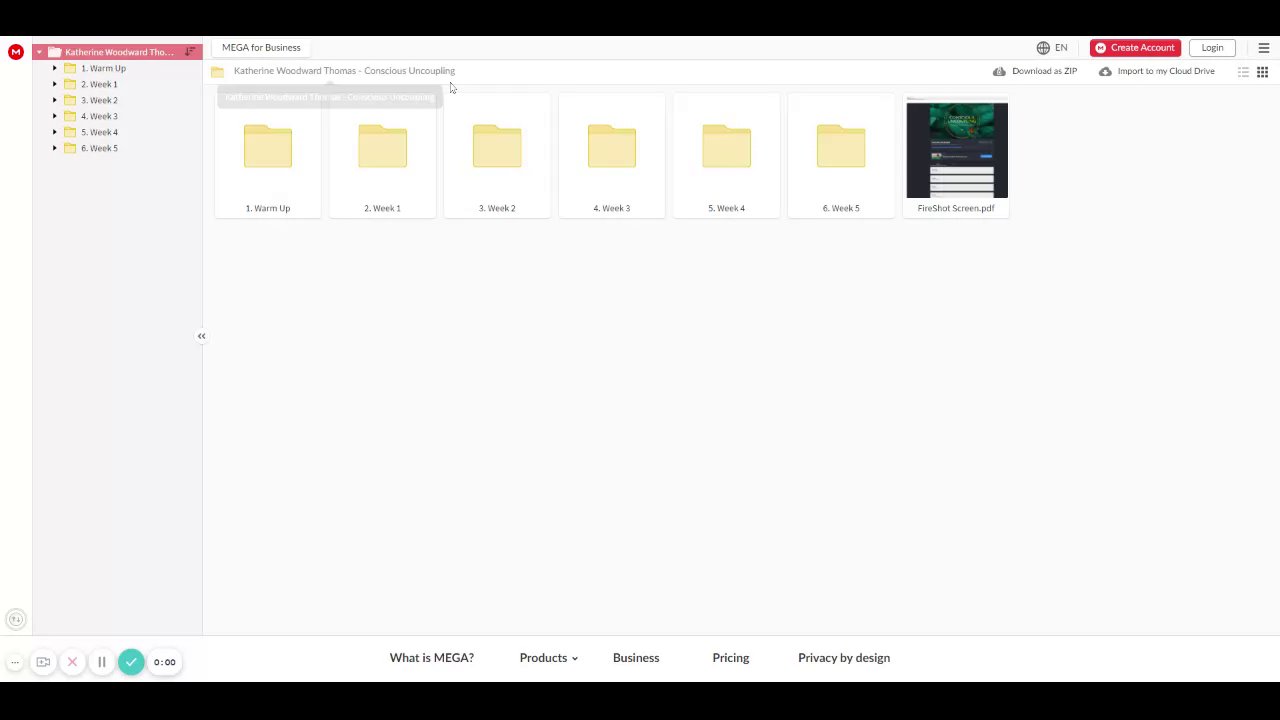
Task: Select 4. Week 3 in tree
Action: [99, 116]
